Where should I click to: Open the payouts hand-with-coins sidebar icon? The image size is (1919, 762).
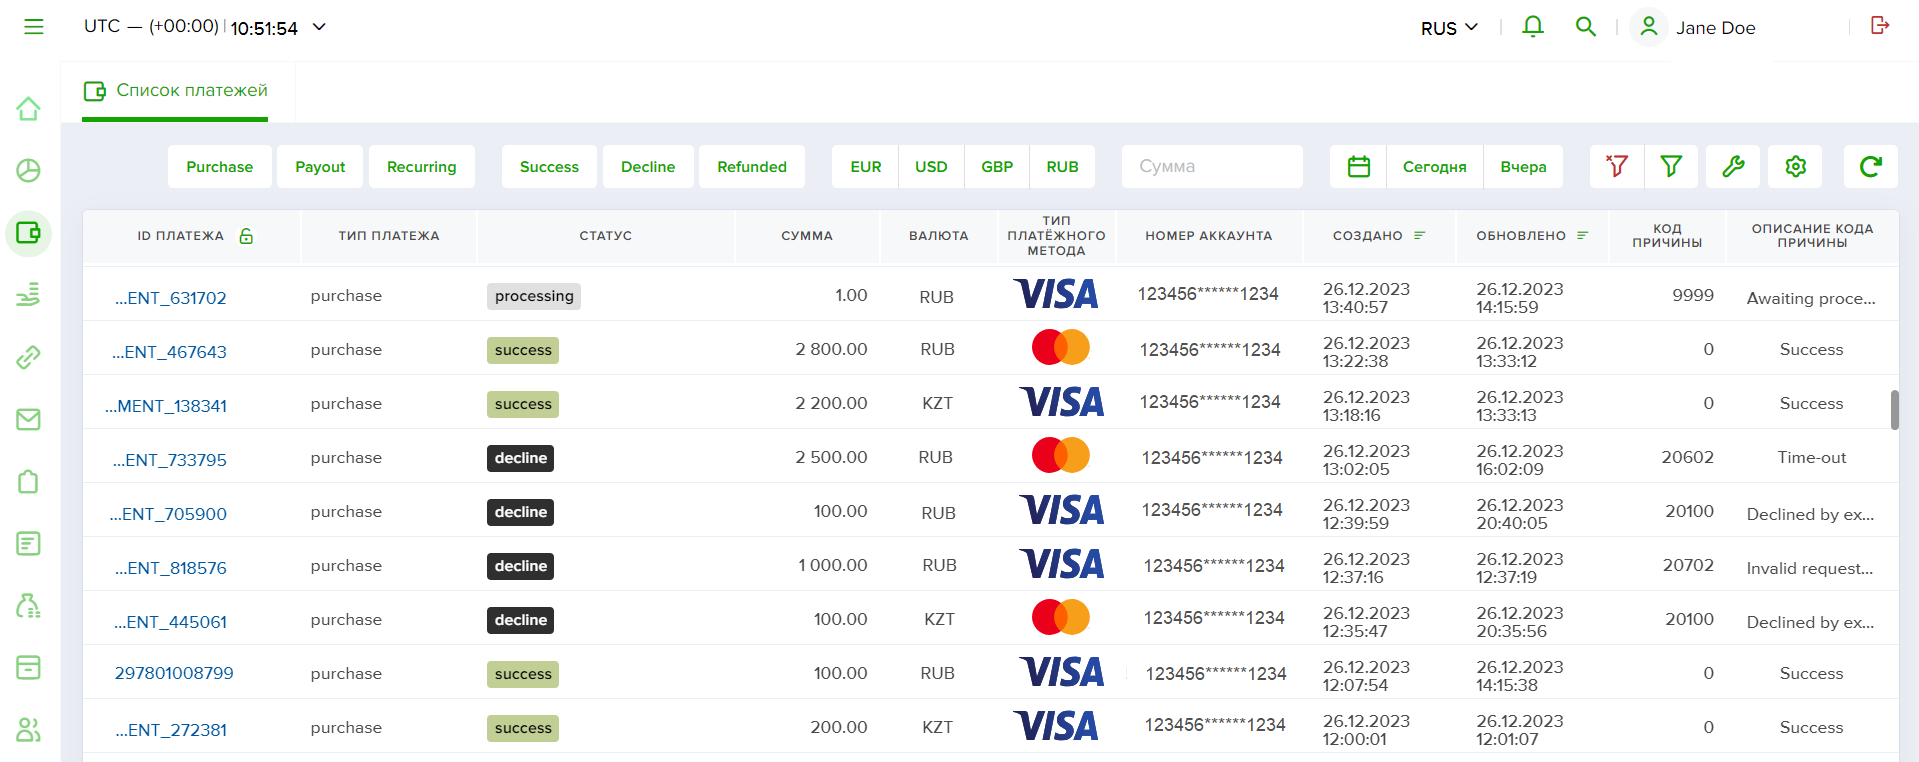pos(29,295)
